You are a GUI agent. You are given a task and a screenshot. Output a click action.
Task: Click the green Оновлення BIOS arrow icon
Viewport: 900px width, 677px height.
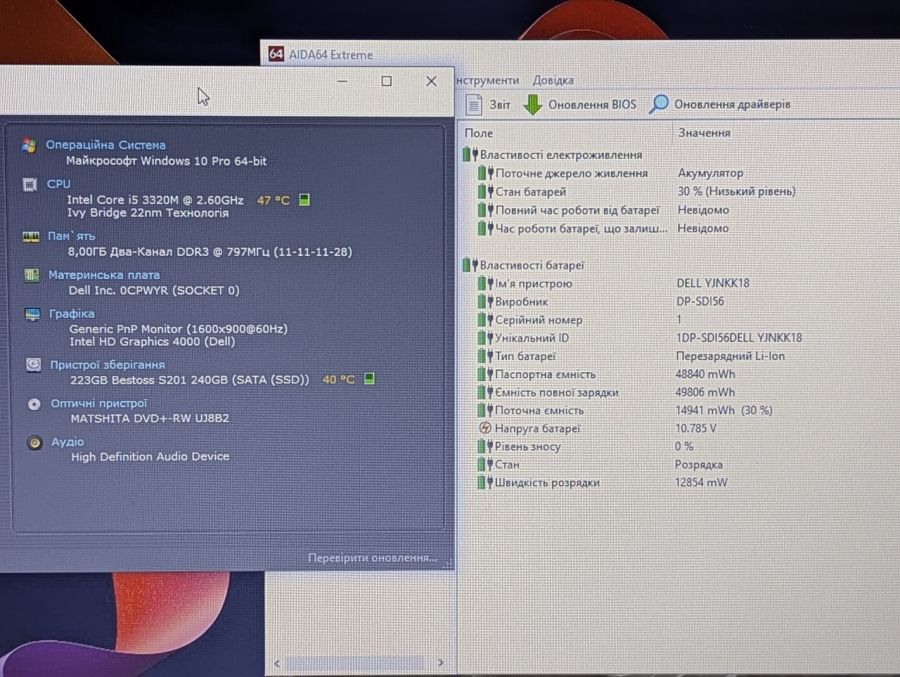(x=533, y=105)
